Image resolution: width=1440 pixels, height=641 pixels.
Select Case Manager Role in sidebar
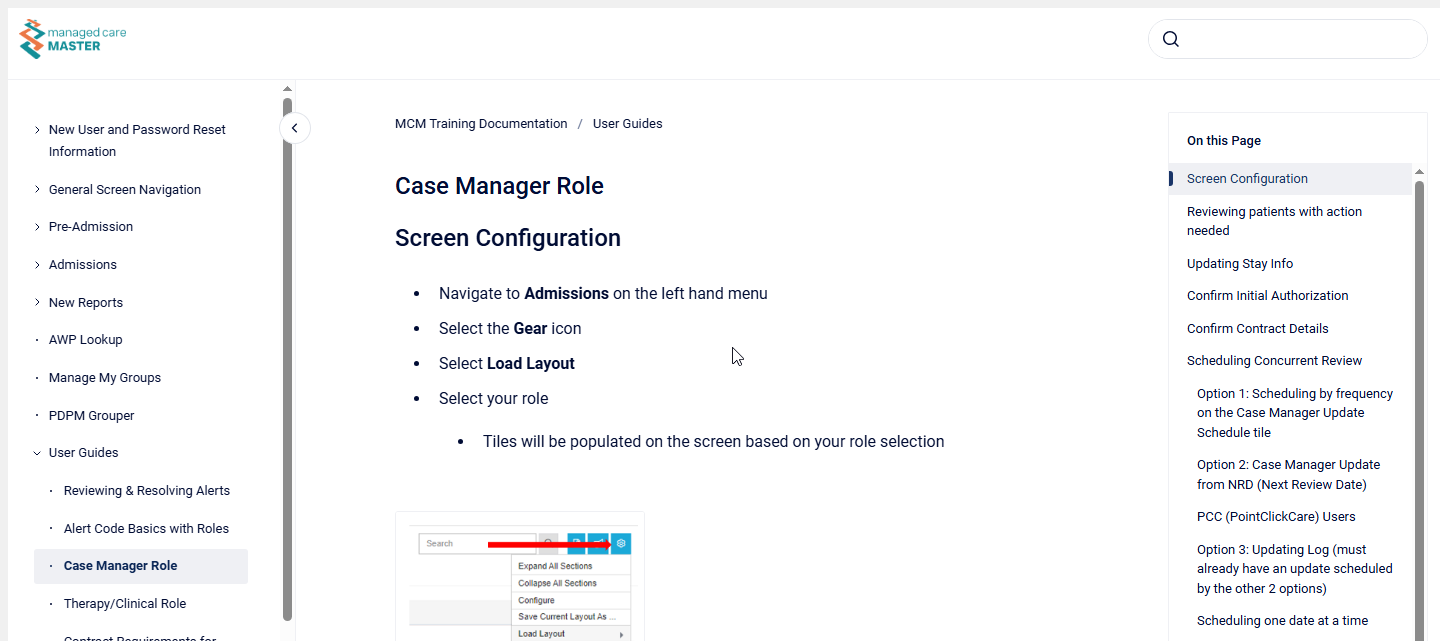[x=141, y=566]
